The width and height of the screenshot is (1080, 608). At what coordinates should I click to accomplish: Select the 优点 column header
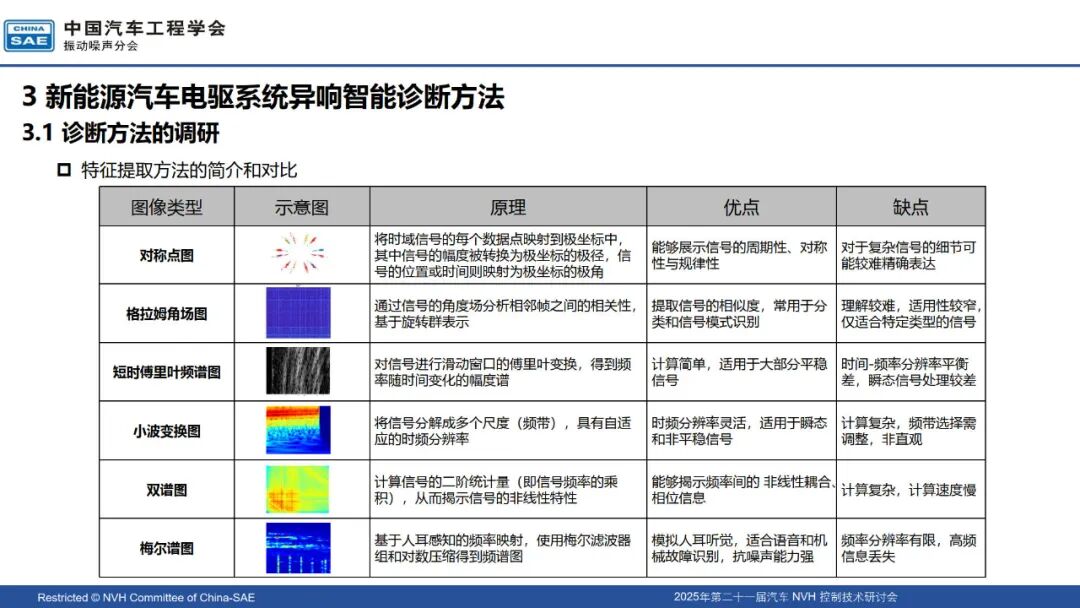(741, 207)
